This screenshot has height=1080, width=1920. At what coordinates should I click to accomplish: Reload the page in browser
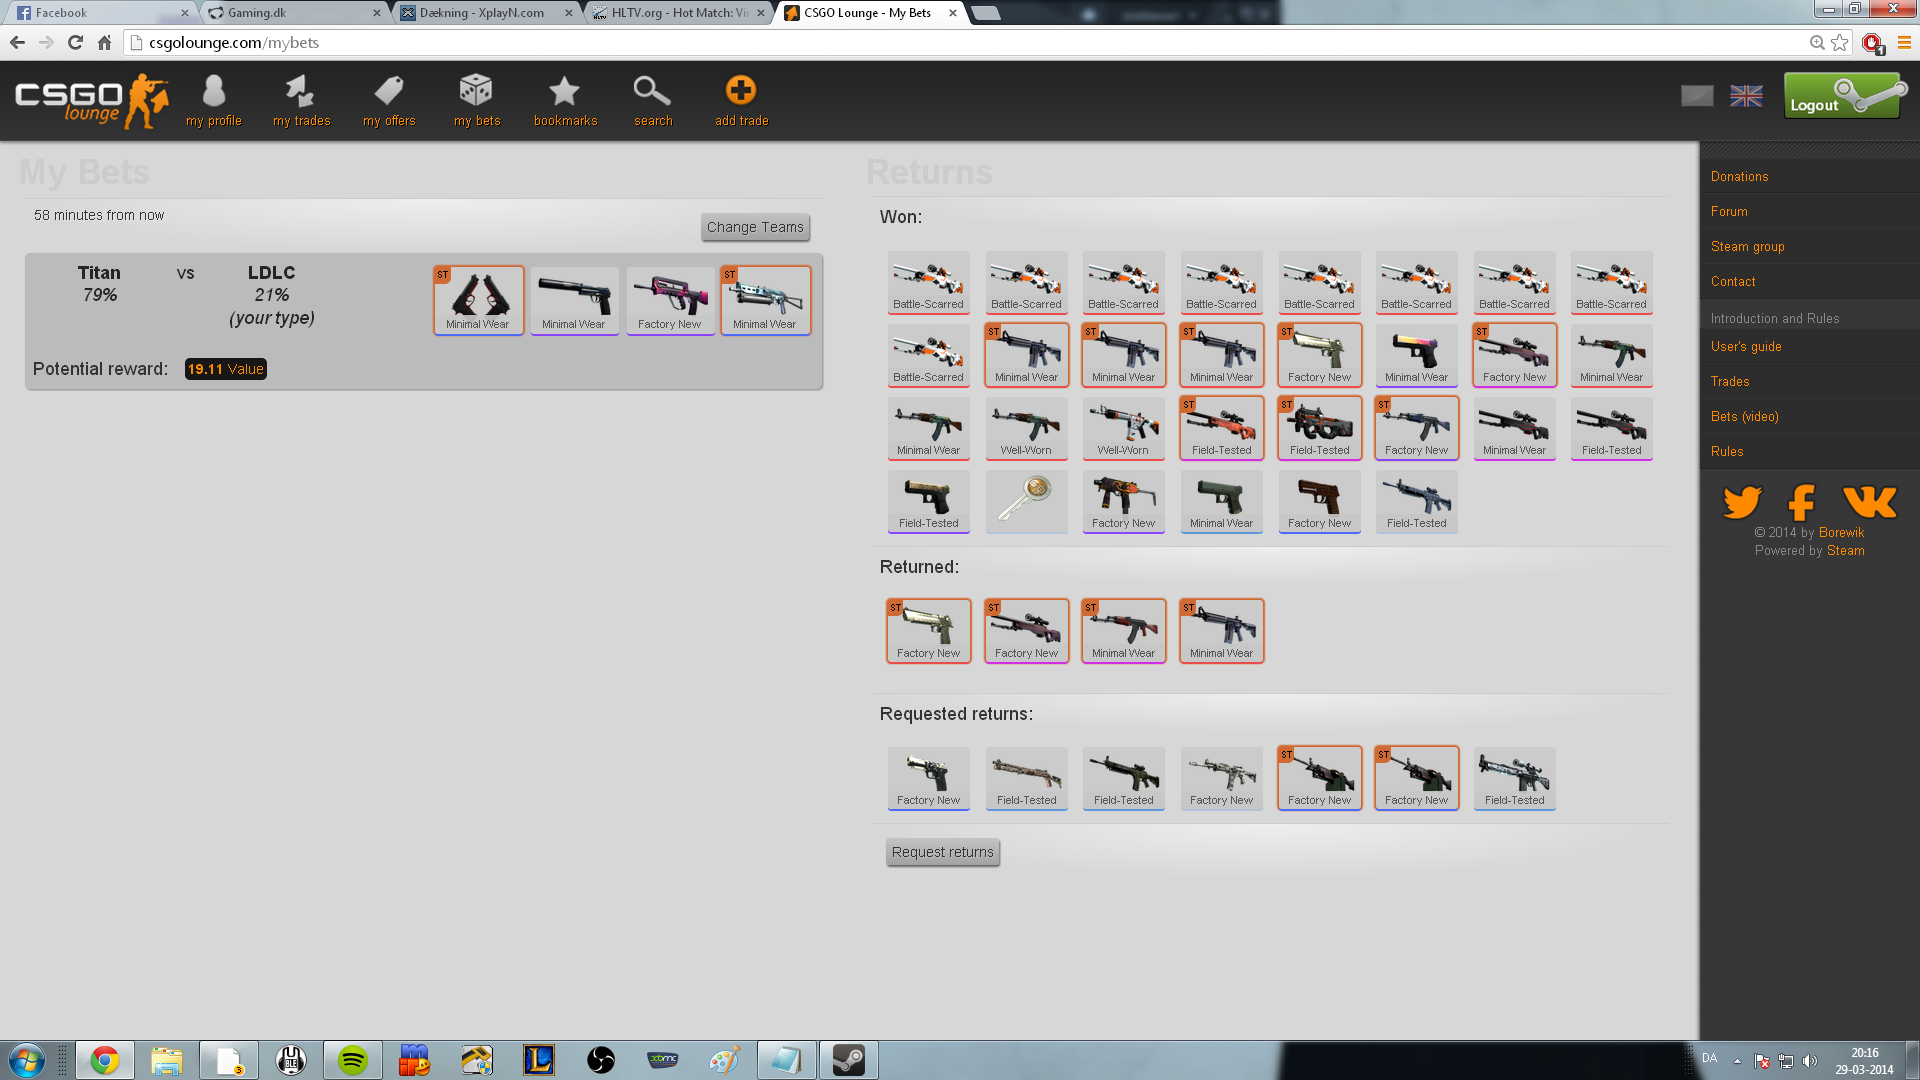click(75, 42)
